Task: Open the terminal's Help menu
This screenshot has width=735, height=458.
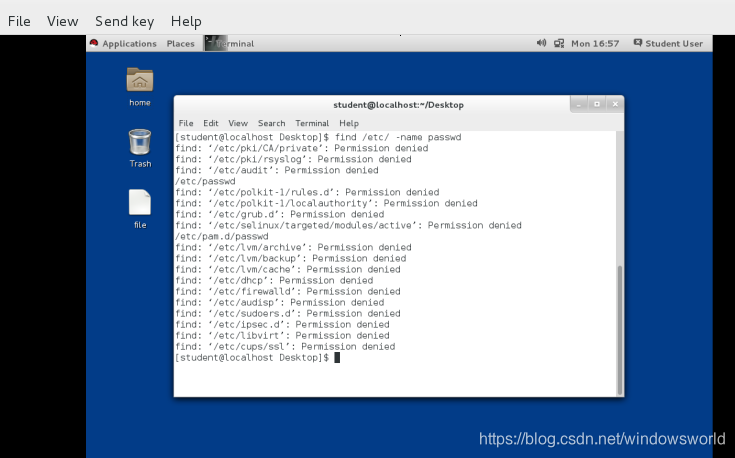Action: pyautogui.click(x=349, y=123)
